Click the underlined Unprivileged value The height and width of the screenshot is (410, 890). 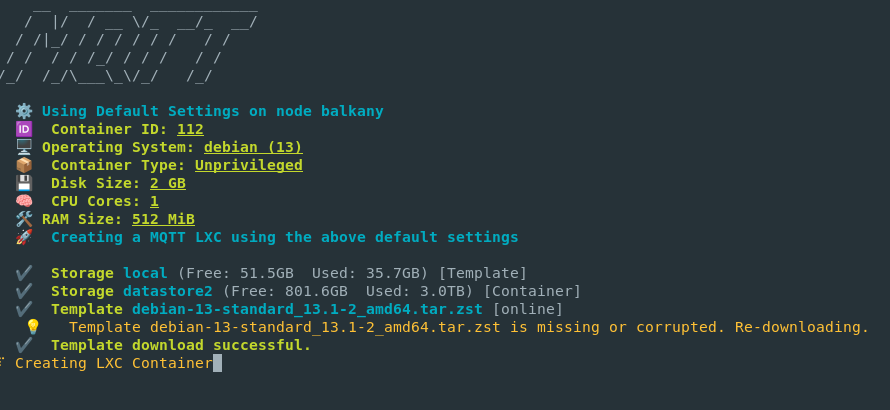(248, 165)
